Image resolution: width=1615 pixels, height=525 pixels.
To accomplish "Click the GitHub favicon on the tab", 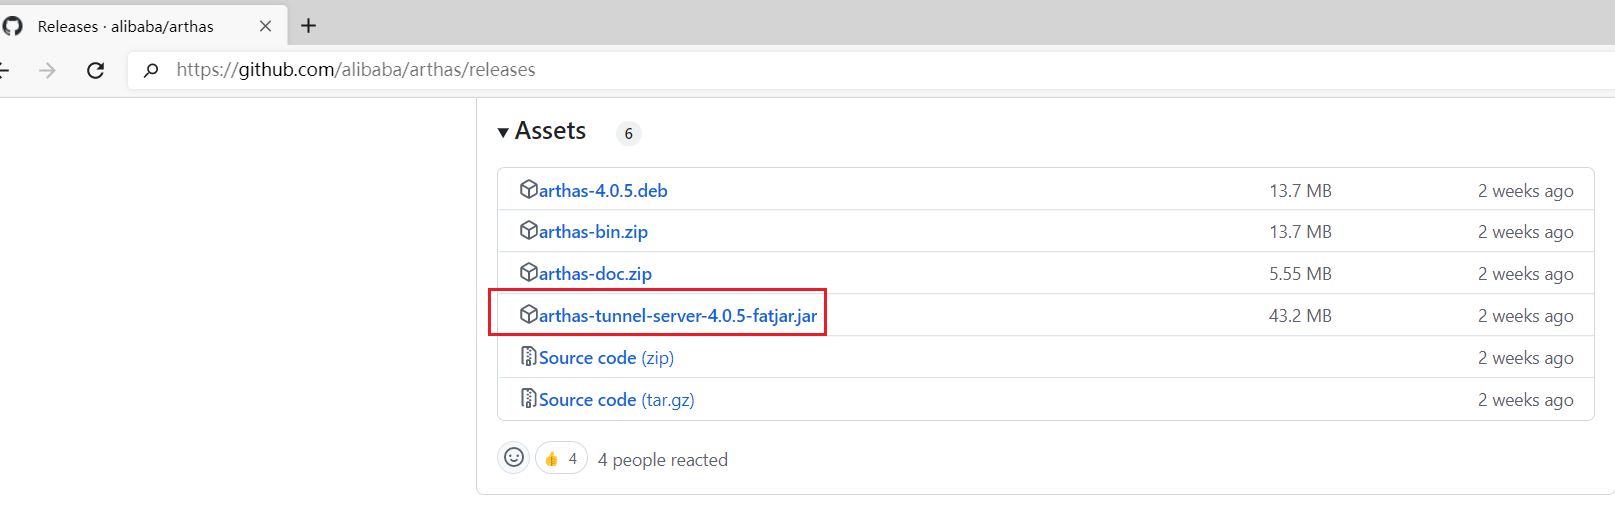I will click(12, 26).
